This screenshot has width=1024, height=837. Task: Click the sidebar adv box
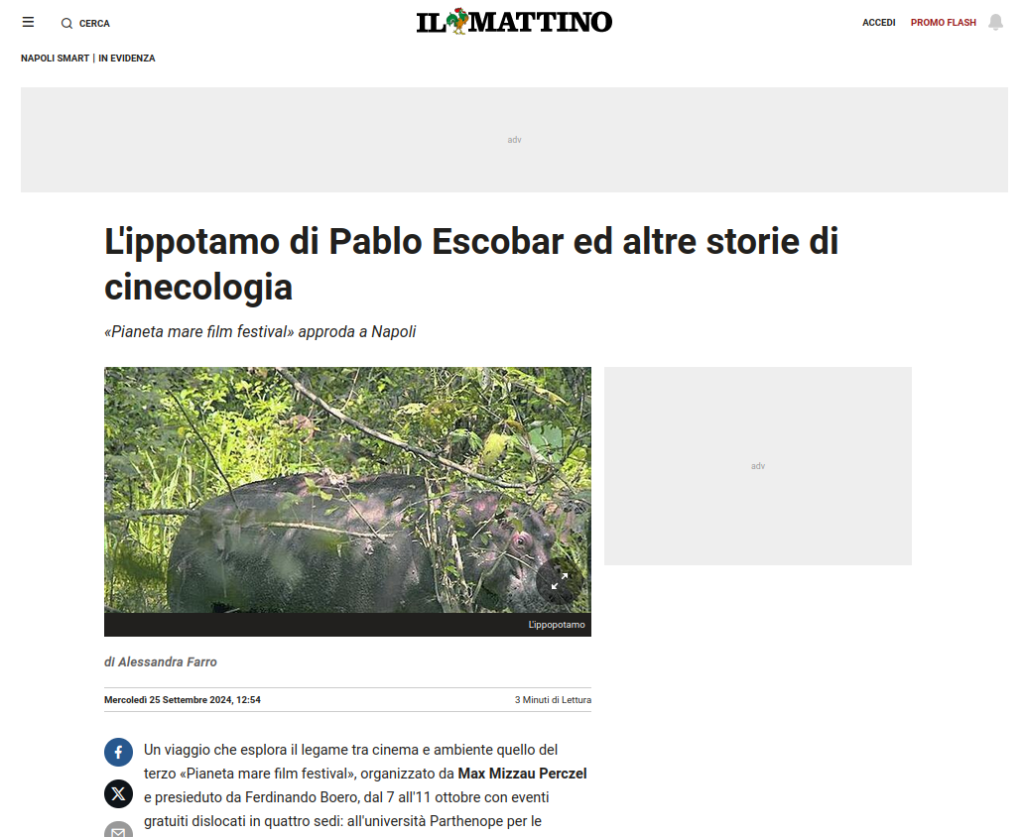coord(758,466)
